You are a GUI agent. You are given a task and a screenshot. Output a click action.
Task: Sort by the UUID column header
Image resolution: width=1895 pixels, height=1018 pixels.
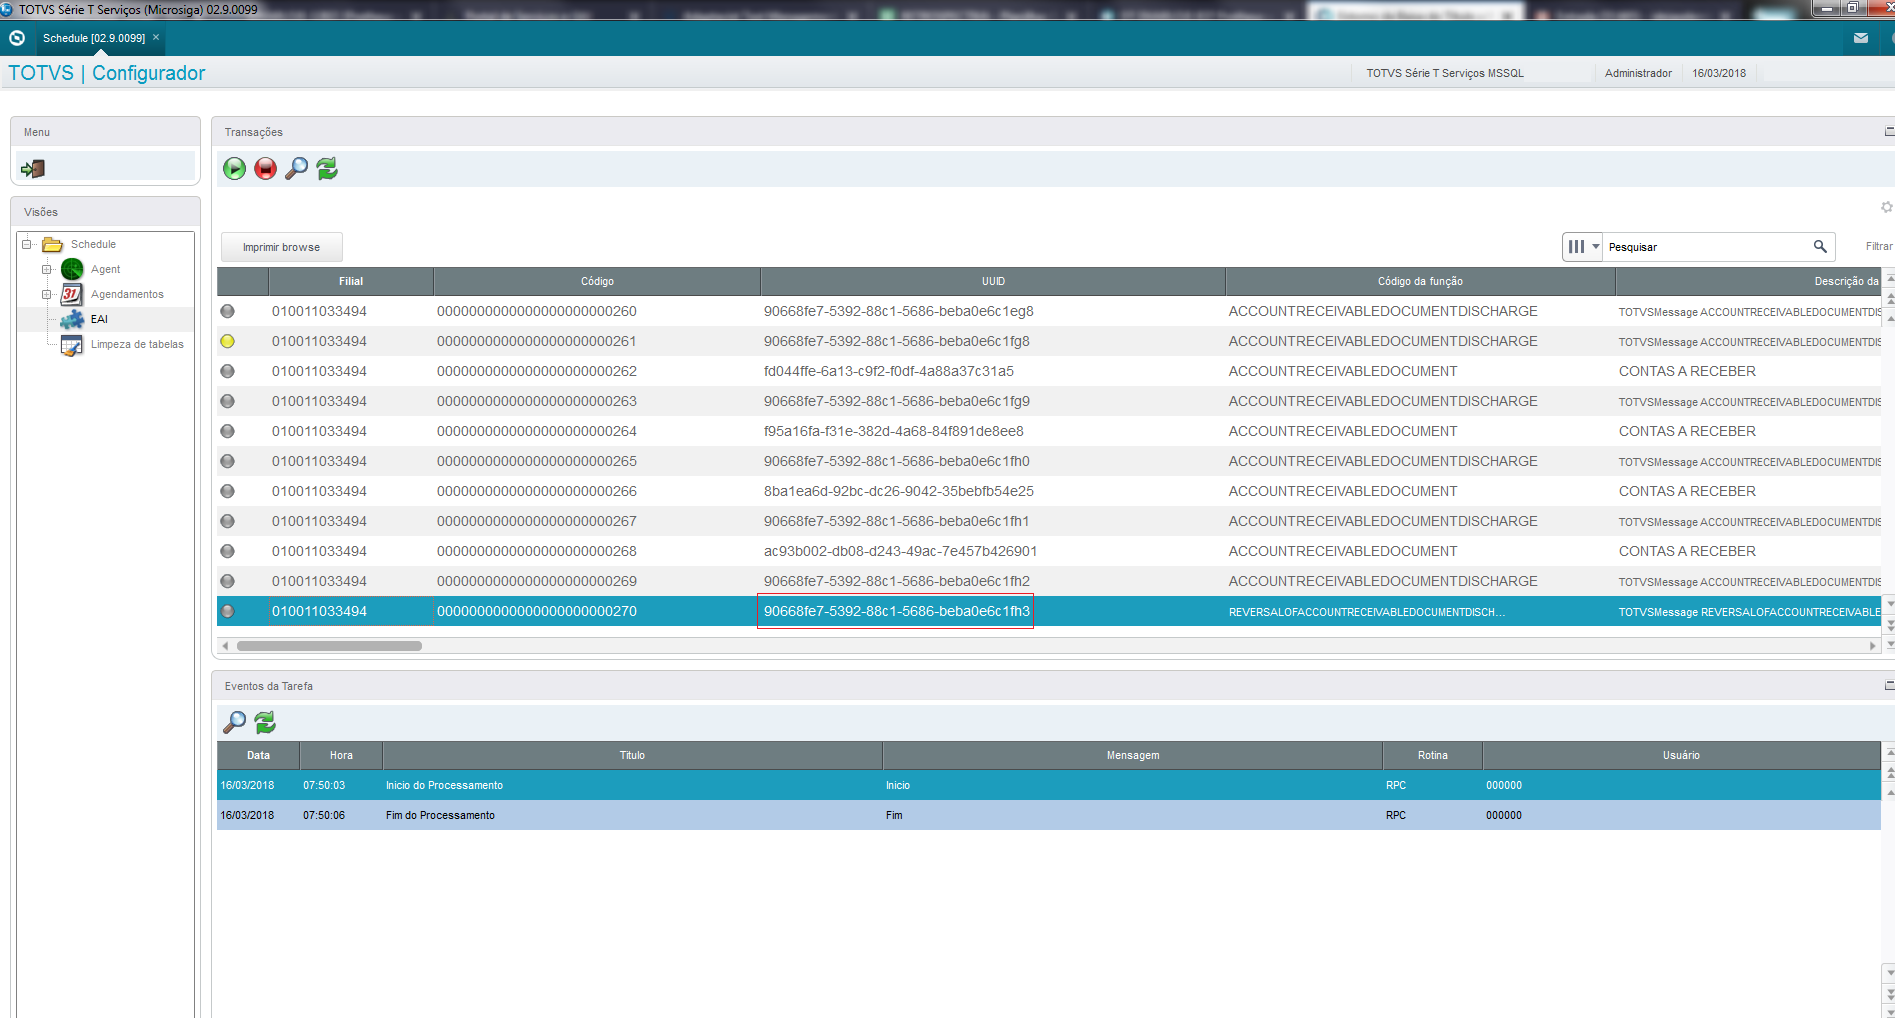coord(993,281)
